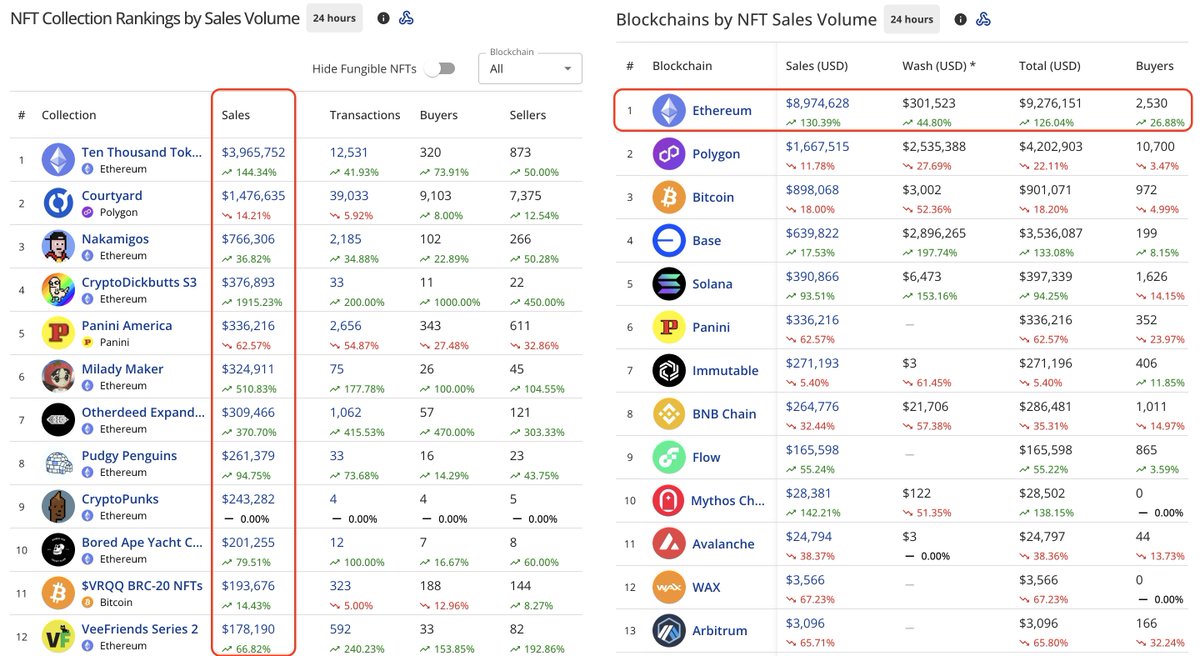Click Courtyard collection logo
Viewport: 1200px width, 656px height.
(x=58, y=203)
